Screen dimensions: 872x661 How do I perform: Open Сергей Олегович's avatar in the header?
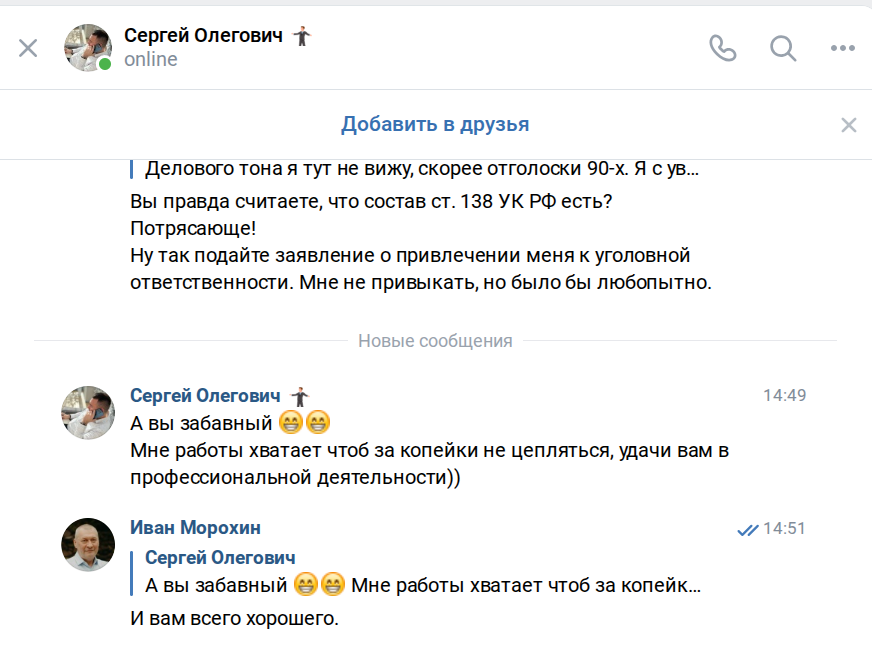pyautogui.click(x=88, y=48)
